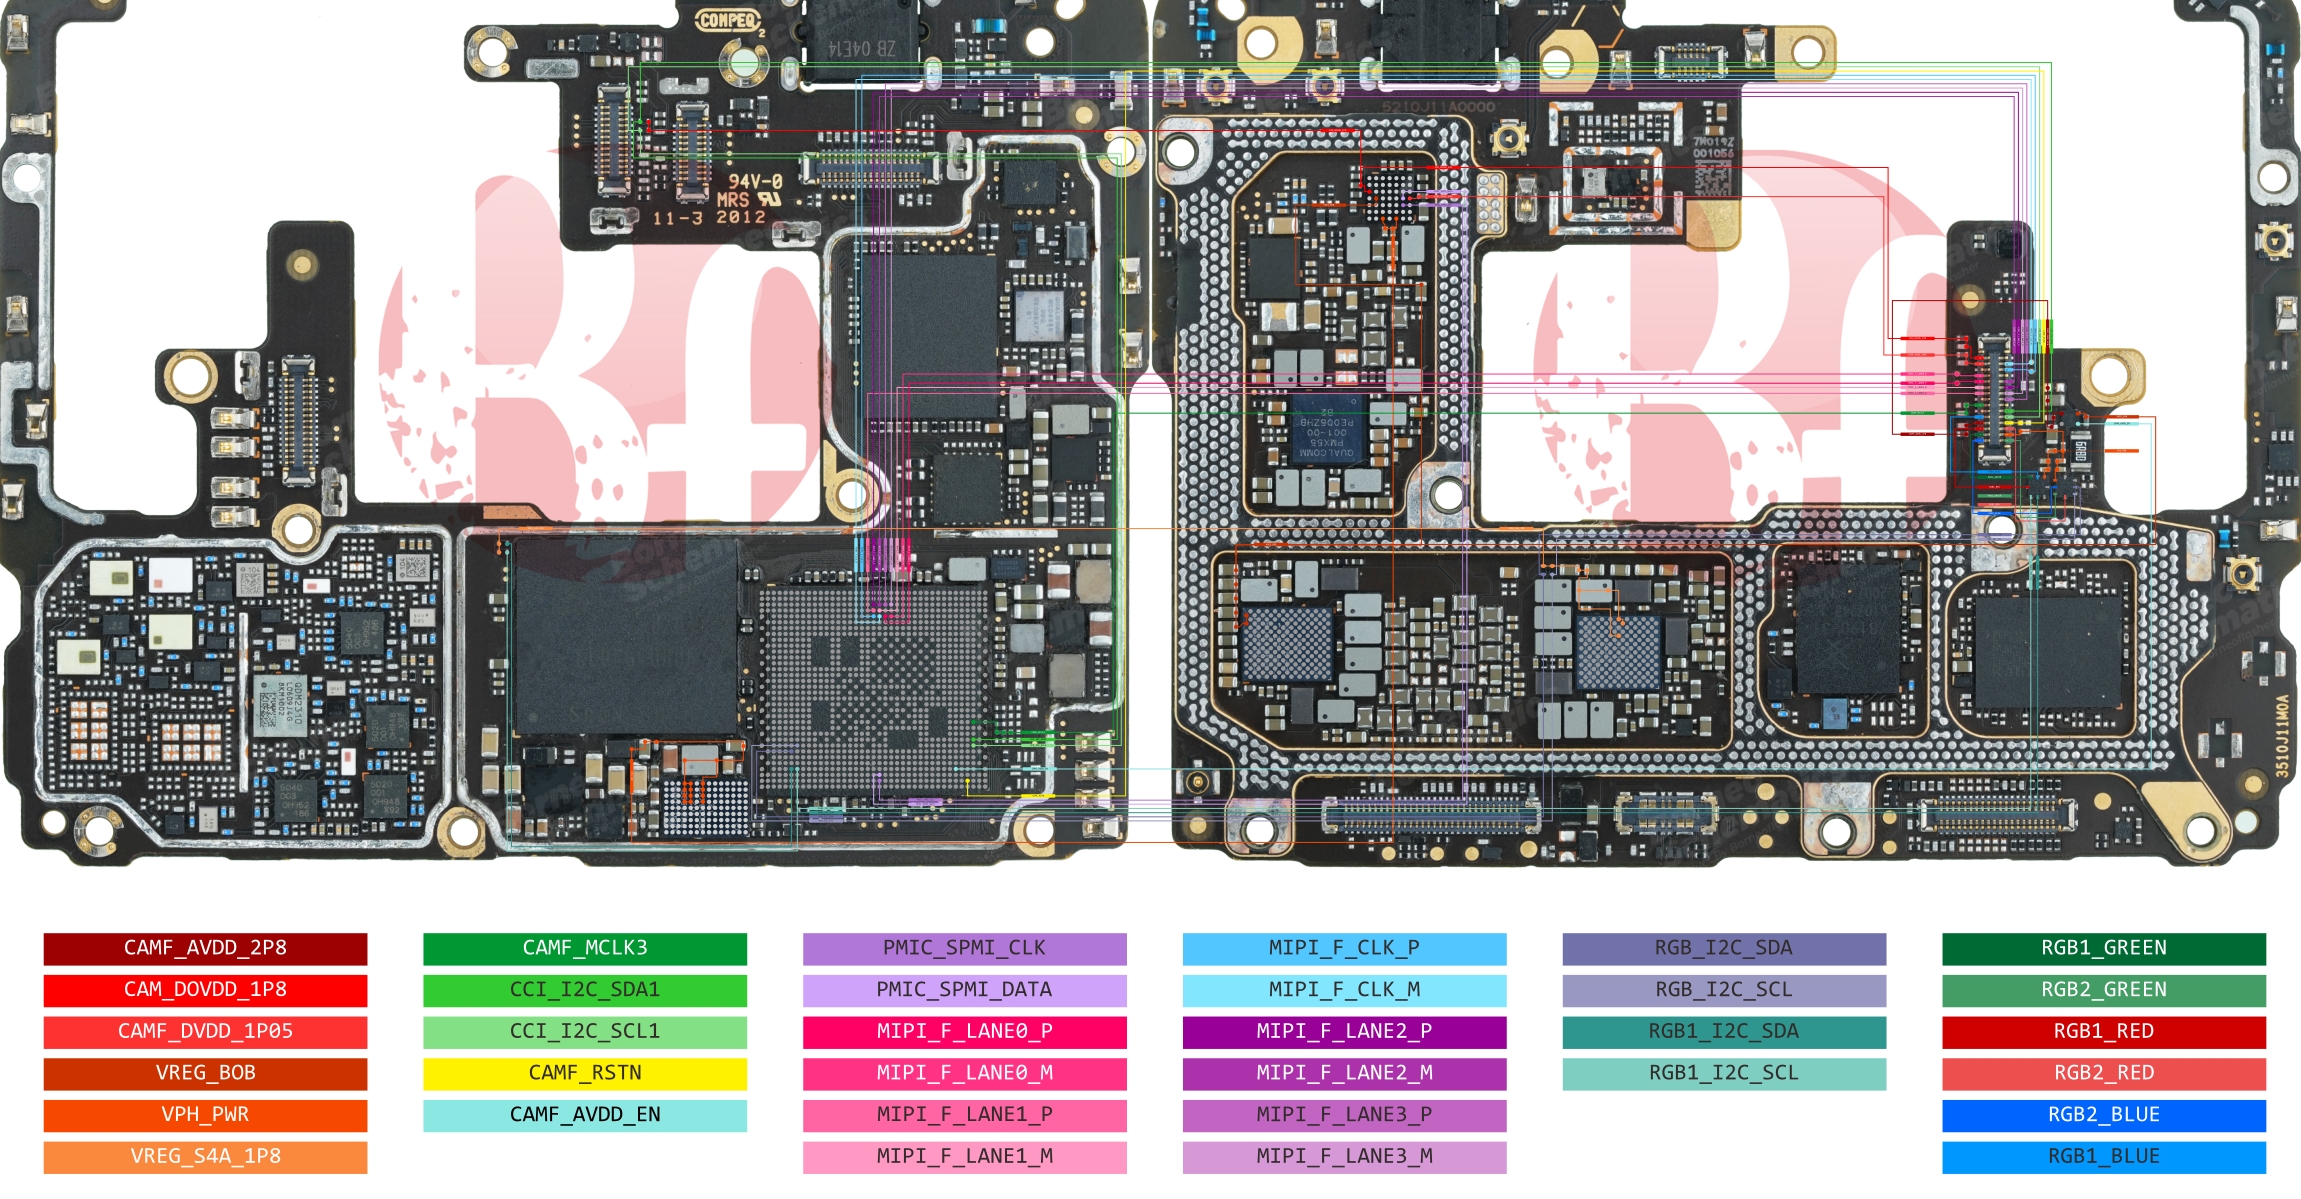Screen dimensions: 2301x1199
Task: Select the RGB1_I2C_SDA legend entry
Action: pos(1725,1032)
